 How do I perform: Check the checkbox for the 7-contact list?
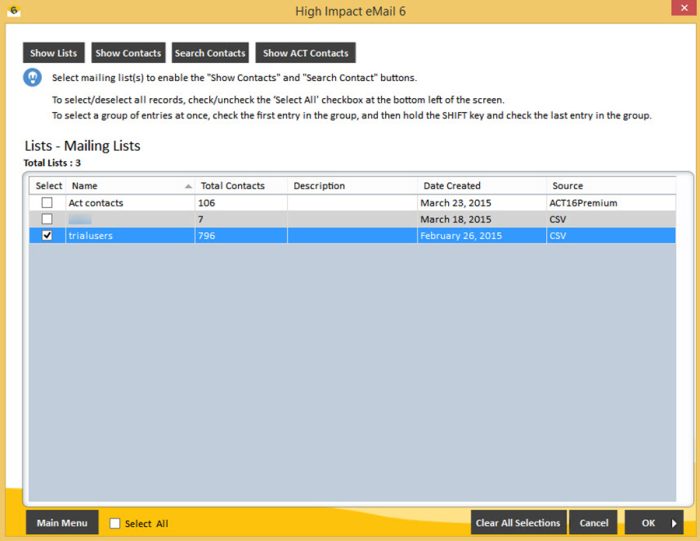click(47, 219)
